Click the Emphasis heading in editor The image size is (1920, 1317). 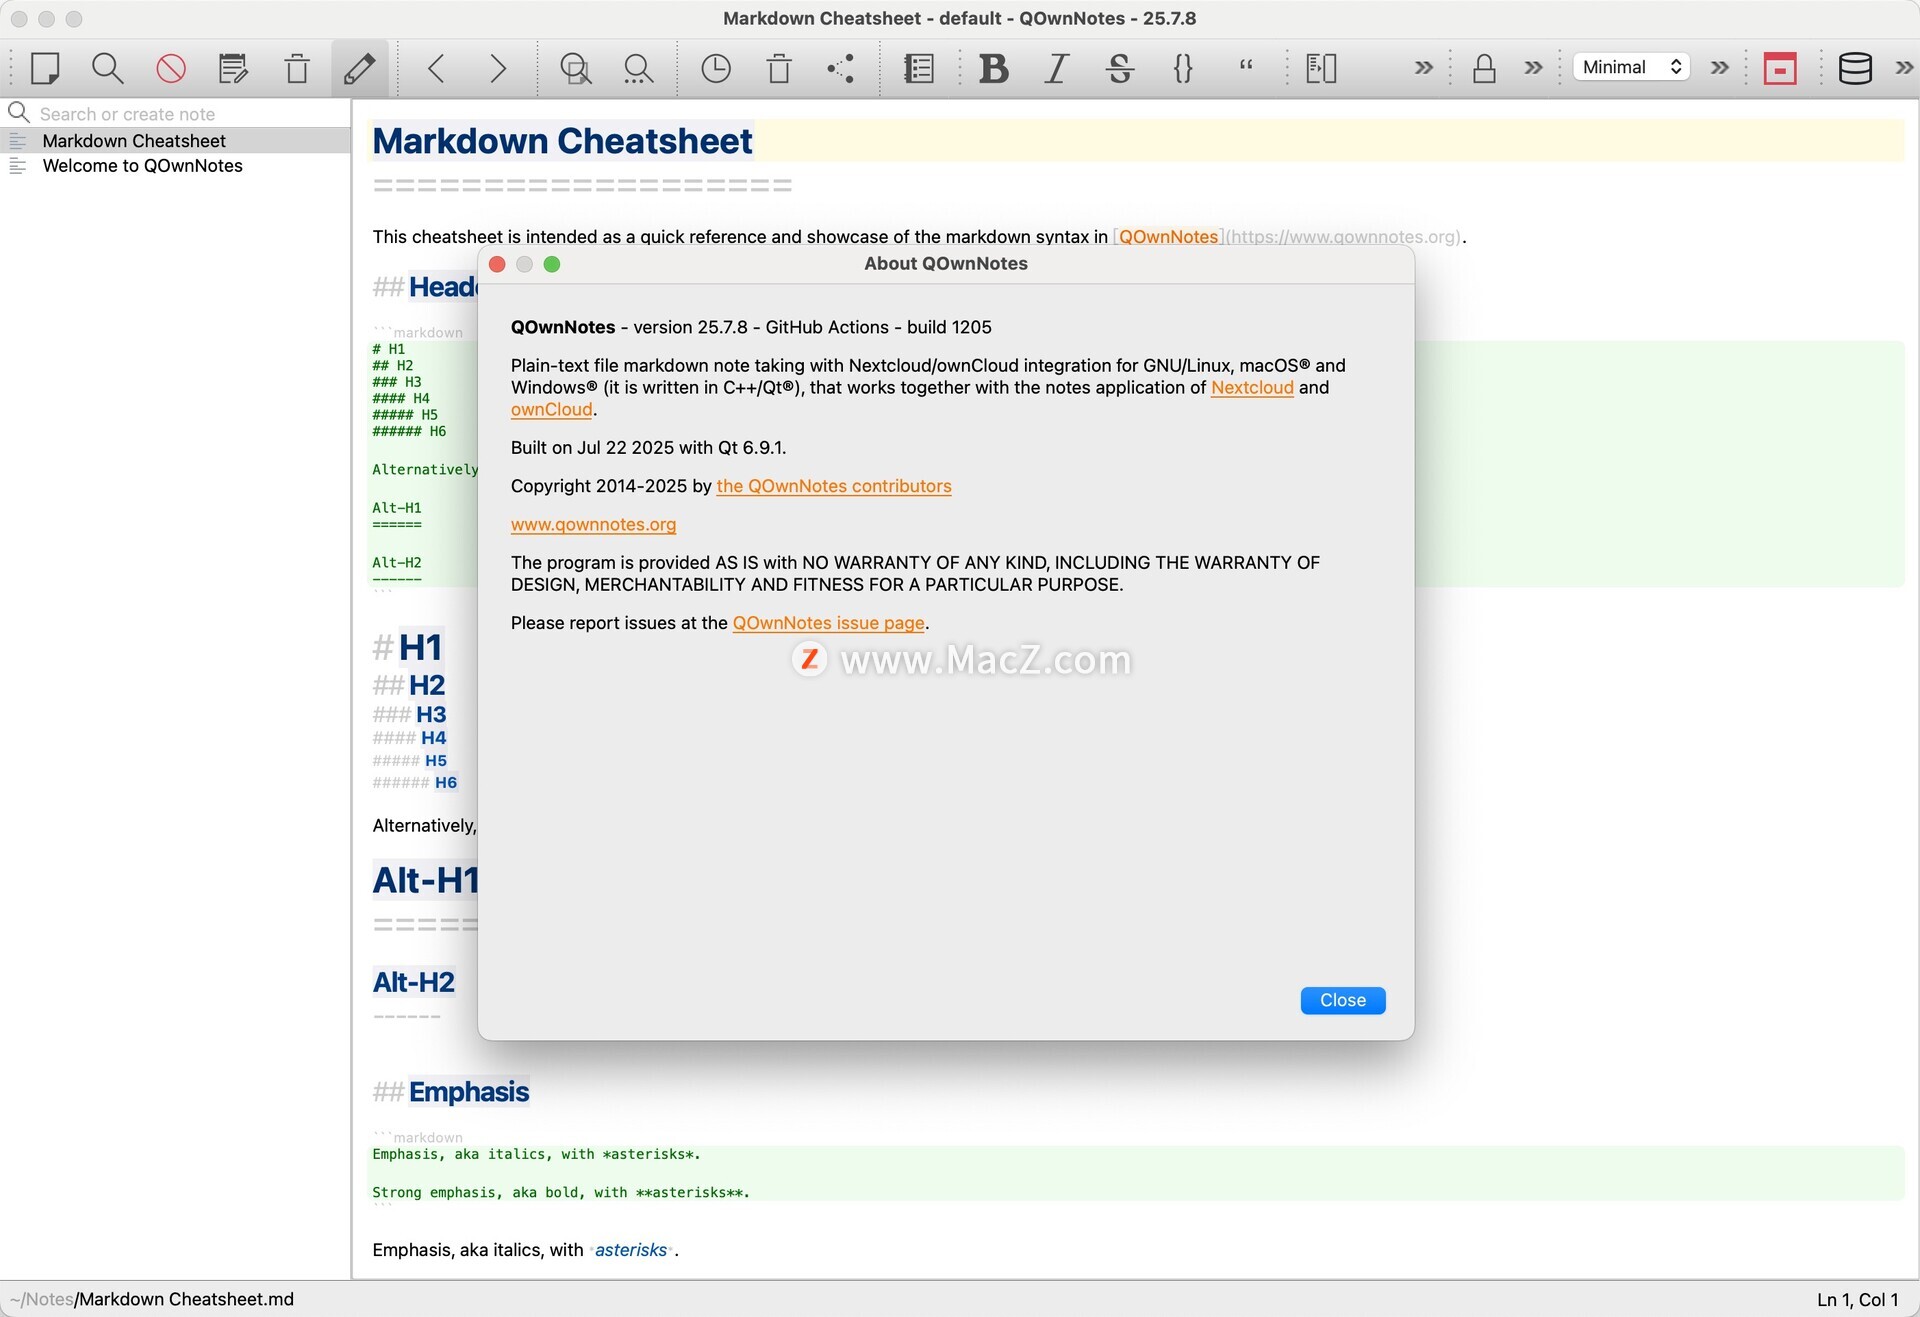pos(468,1091)
